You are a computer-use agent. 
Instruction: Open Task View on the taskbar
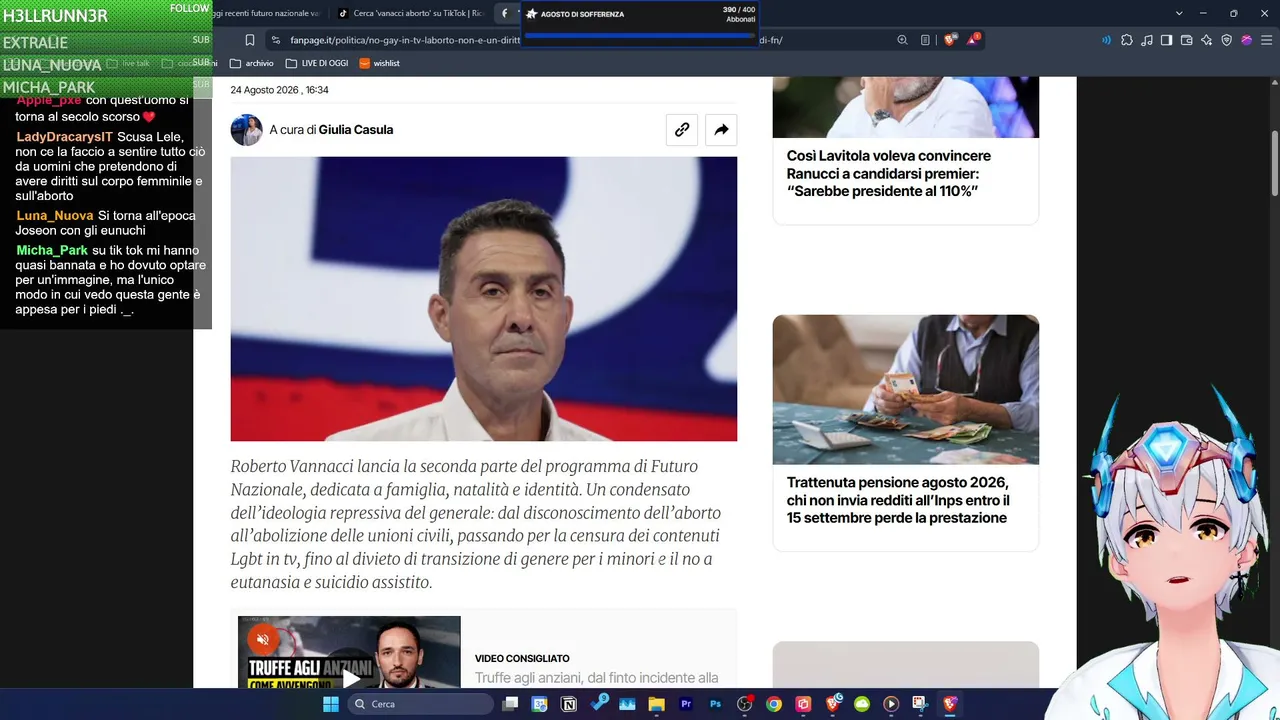pos(511,704)
